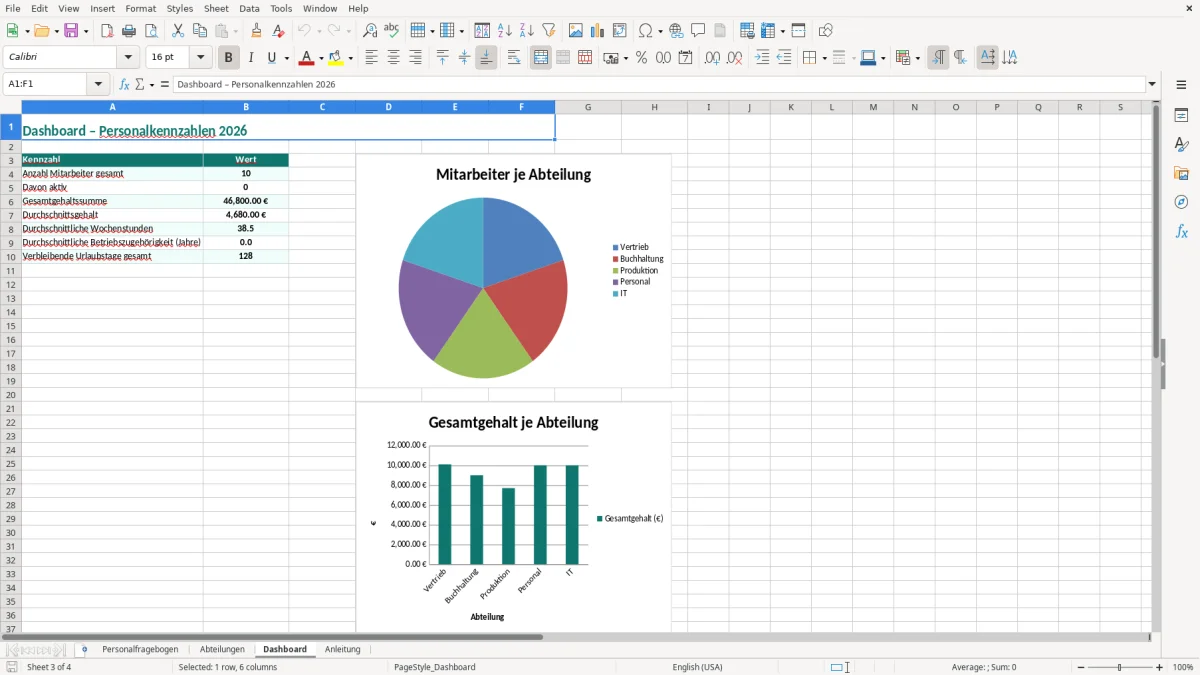Switch to Personalfragebogen sheet tab
Viewport: 1200px width, 675px height.
pos(140,649)
